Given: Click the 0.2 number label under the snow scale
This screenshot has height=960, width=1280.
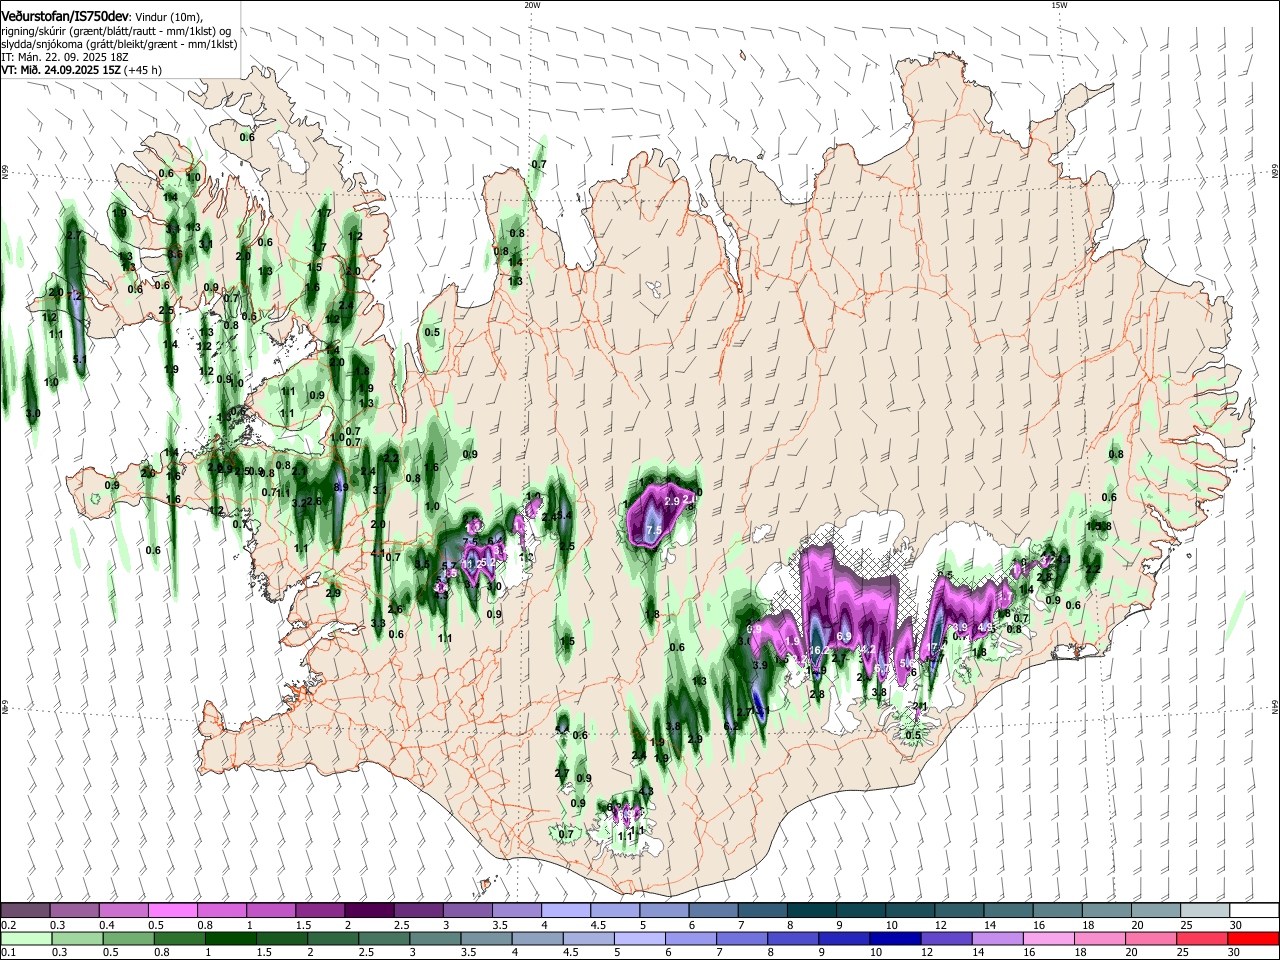Looking at the screenshot, I should pos(8,925).
